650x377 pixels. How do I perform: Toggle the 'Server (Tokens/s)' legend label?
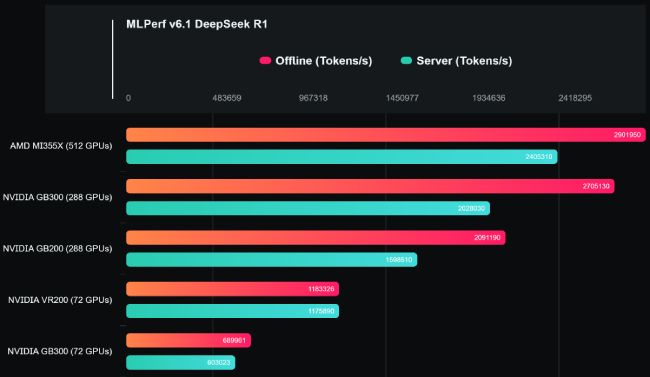coord(464,61)
